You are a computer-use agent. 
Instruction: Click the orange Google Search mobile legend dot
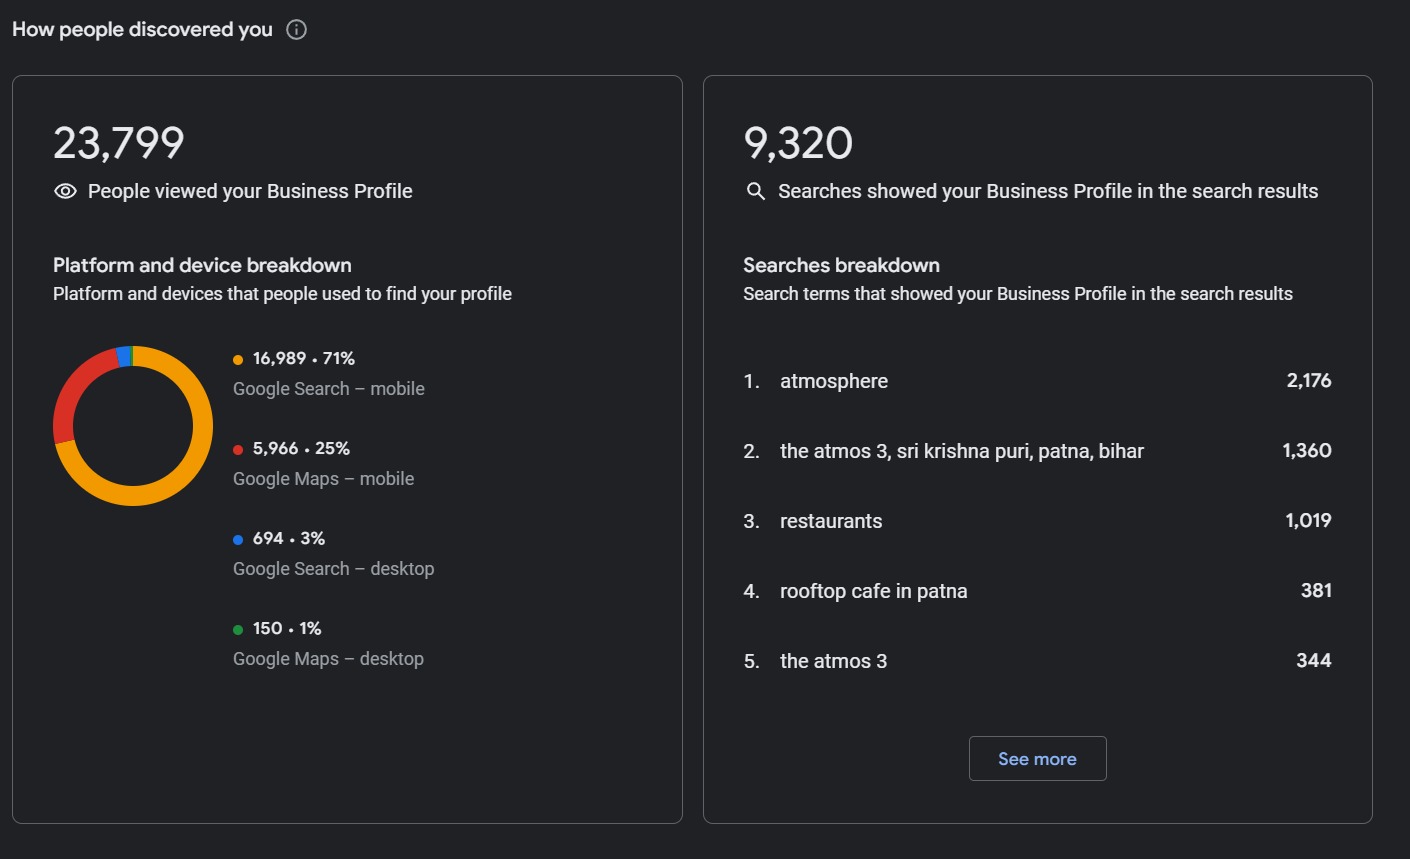[238, 360]
